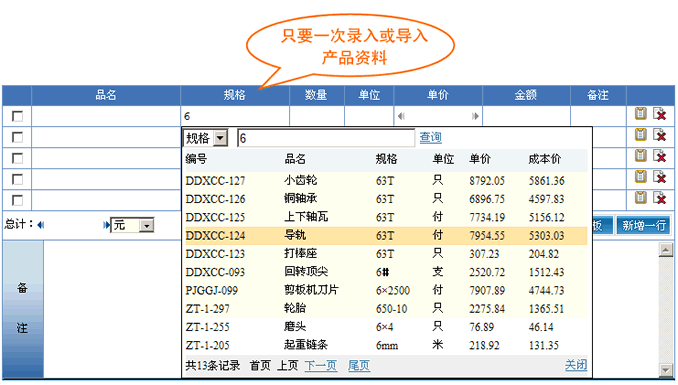This screenshot has width=678, height=385.
Task: Click the 编号 column header in popup
Action: (196, 159)
